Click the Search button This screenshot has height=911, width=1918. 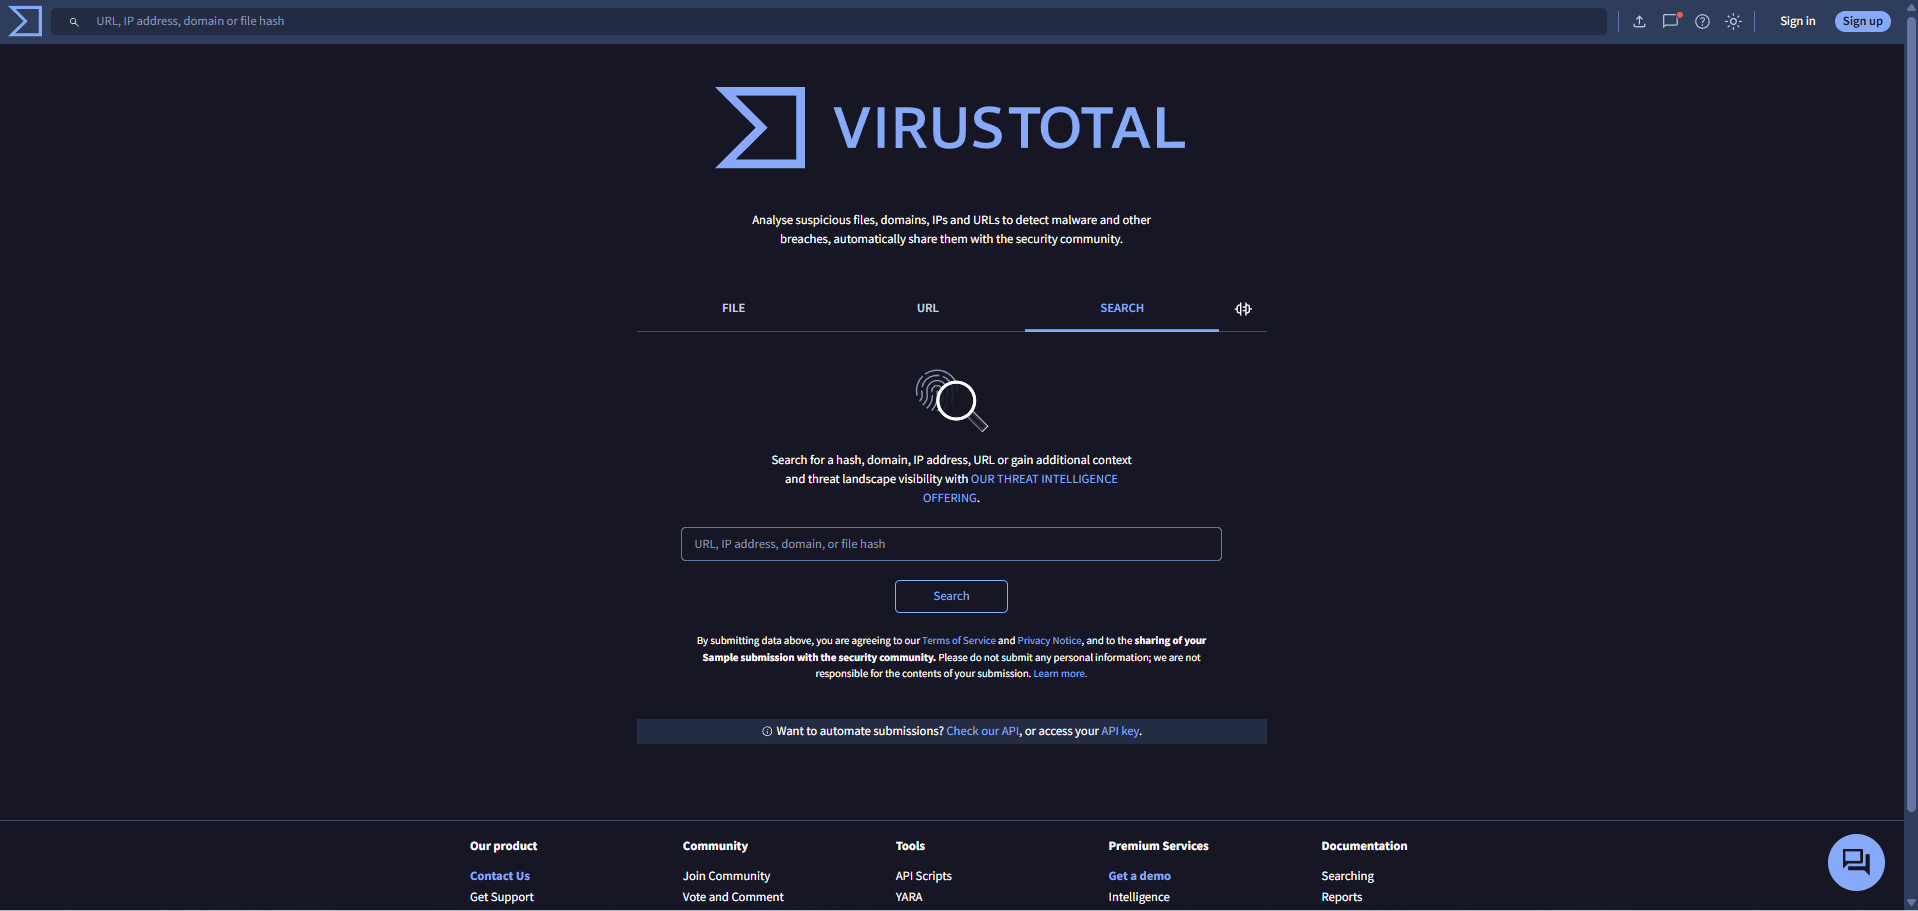951,596
